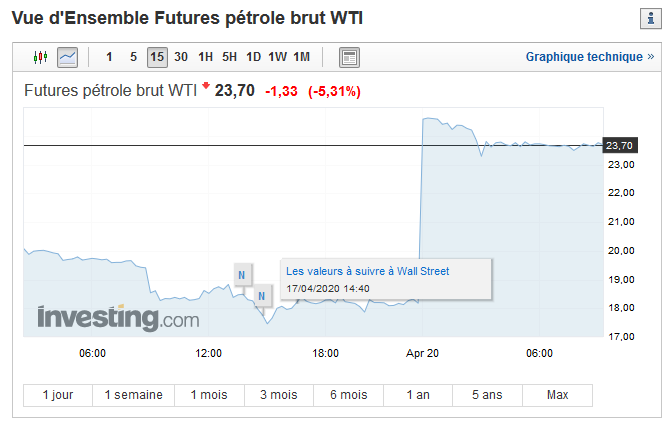Open the news table layout icon
The image size is (672, 425).
pos(349,57)
